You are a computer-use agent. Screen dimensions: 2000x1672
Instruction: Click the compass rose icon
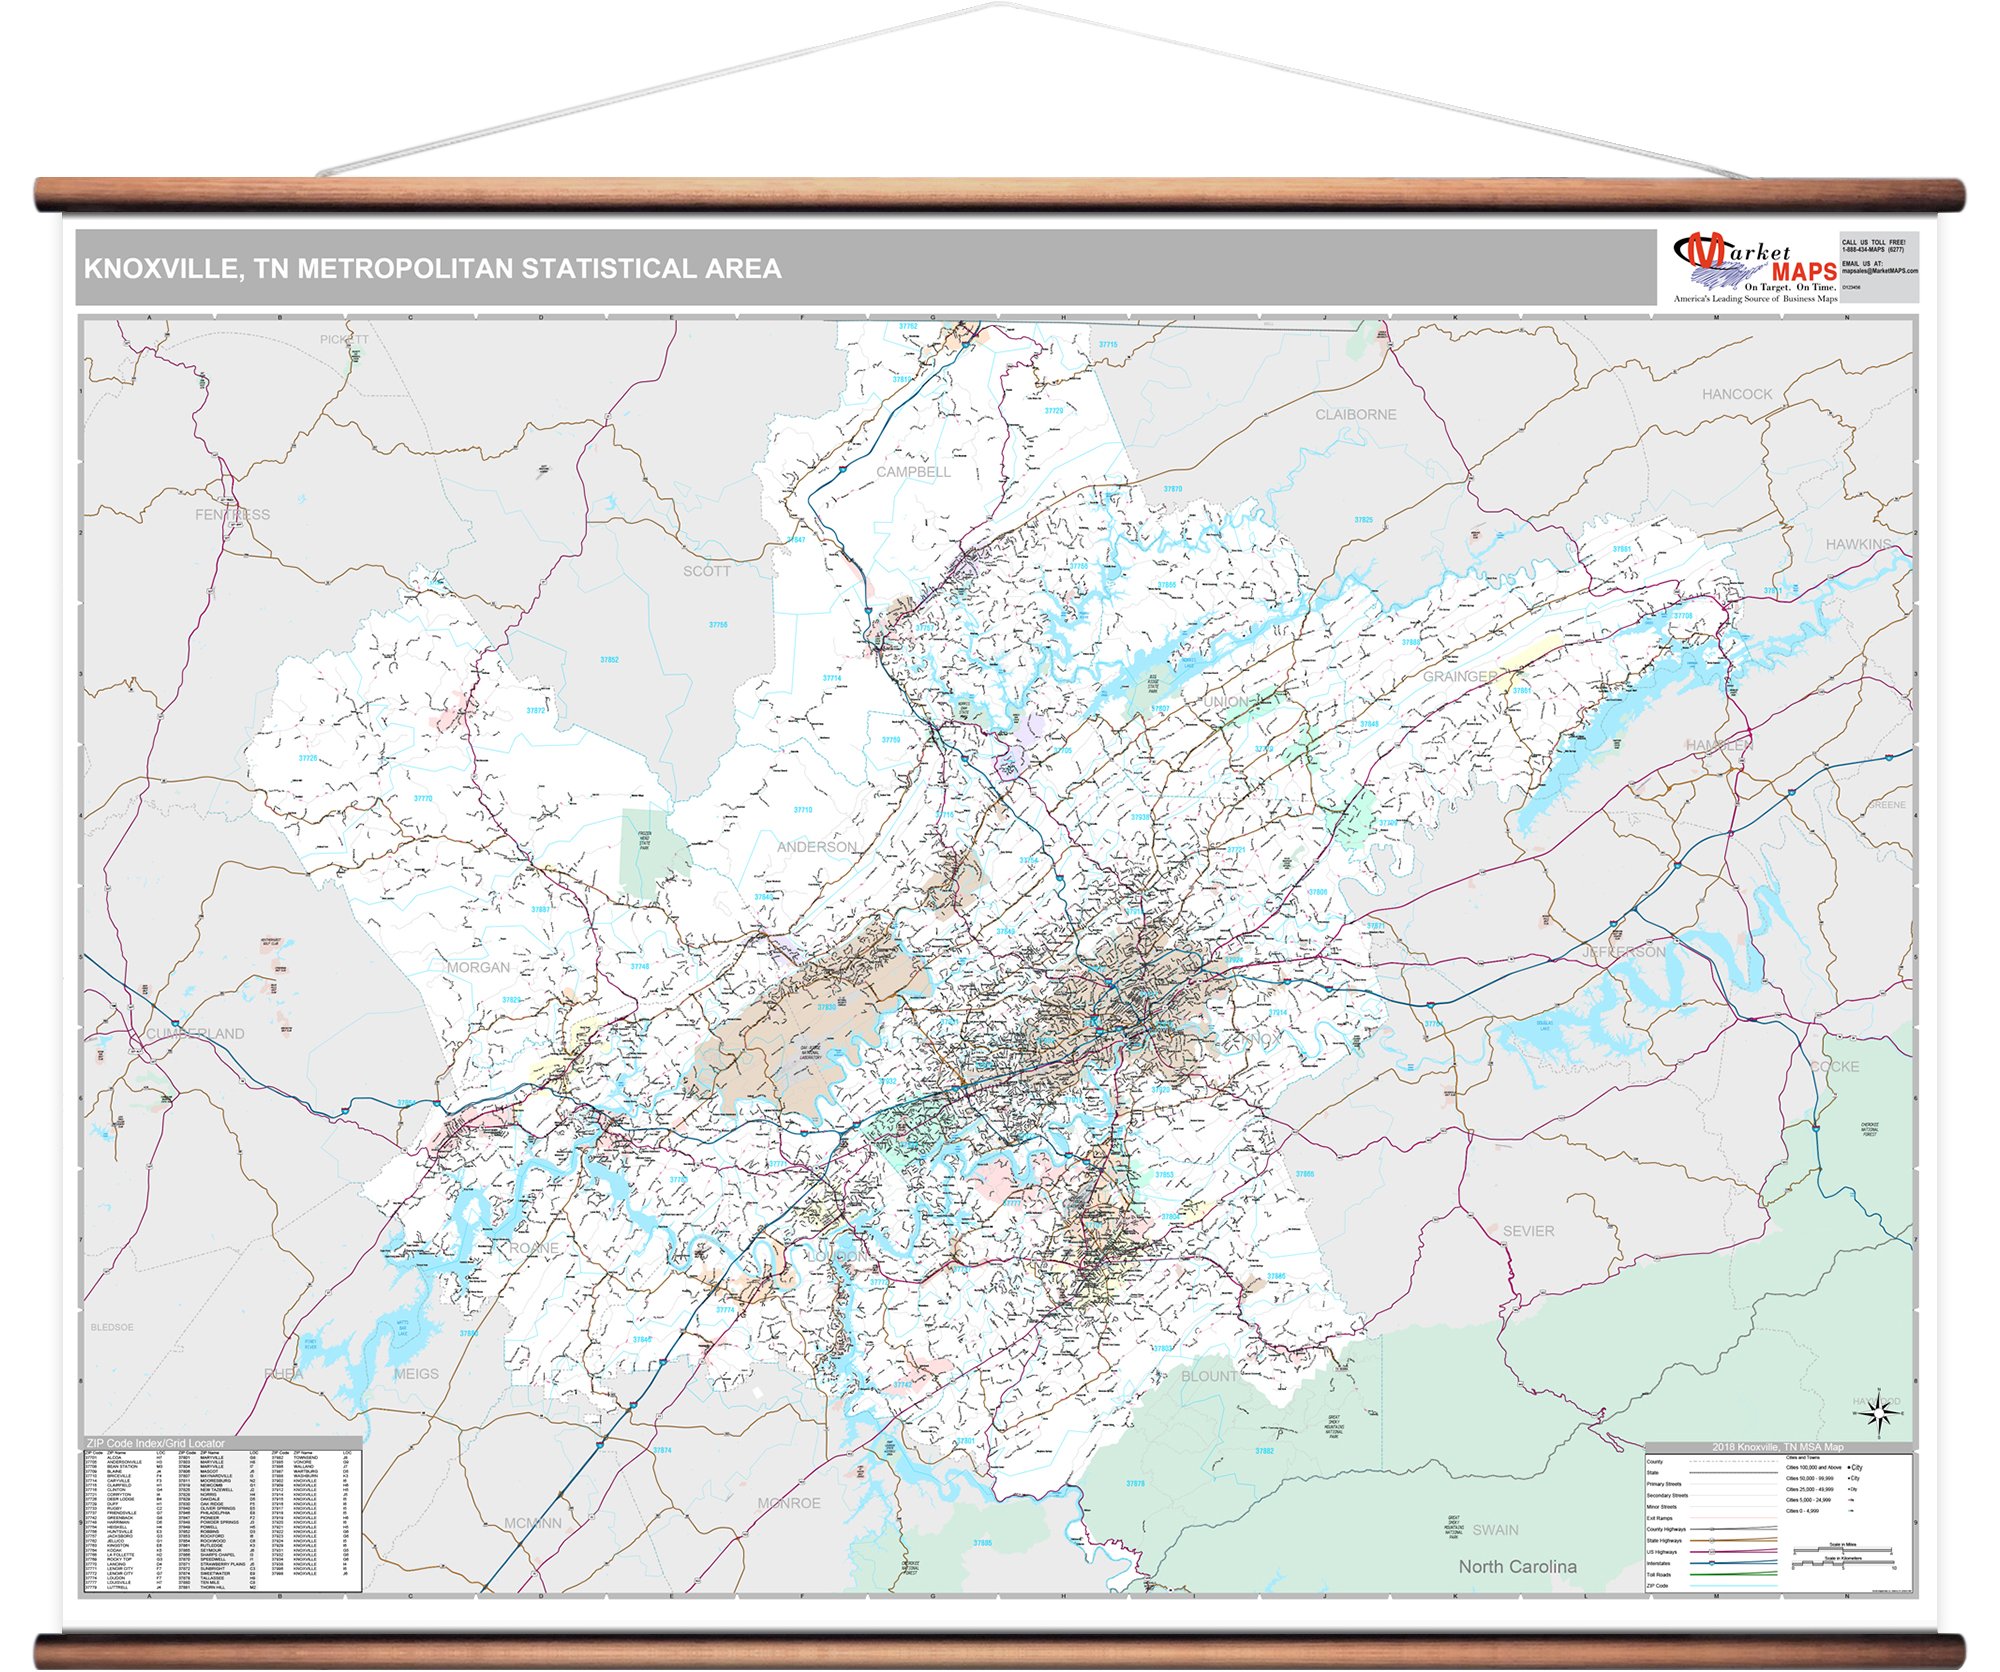click(1879, 1415)
